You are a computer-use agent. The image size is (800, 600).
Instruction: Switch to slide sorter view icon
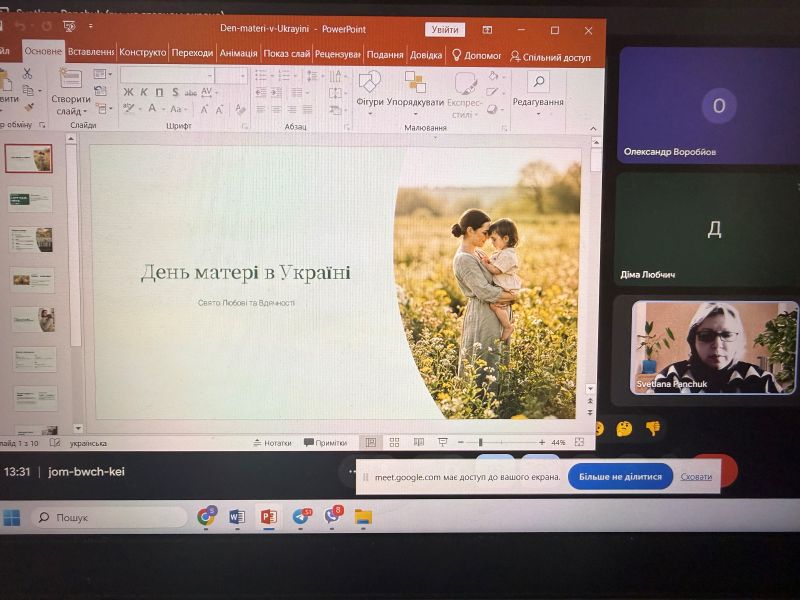coord(394,442)
